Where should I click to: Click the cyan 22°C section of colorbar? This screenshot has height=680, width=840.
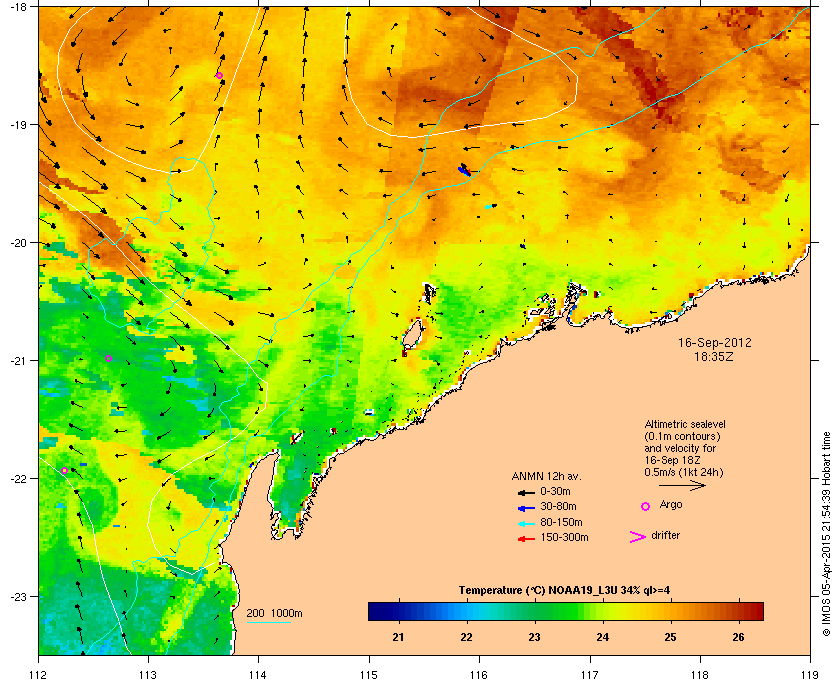(x=467, y=611)
